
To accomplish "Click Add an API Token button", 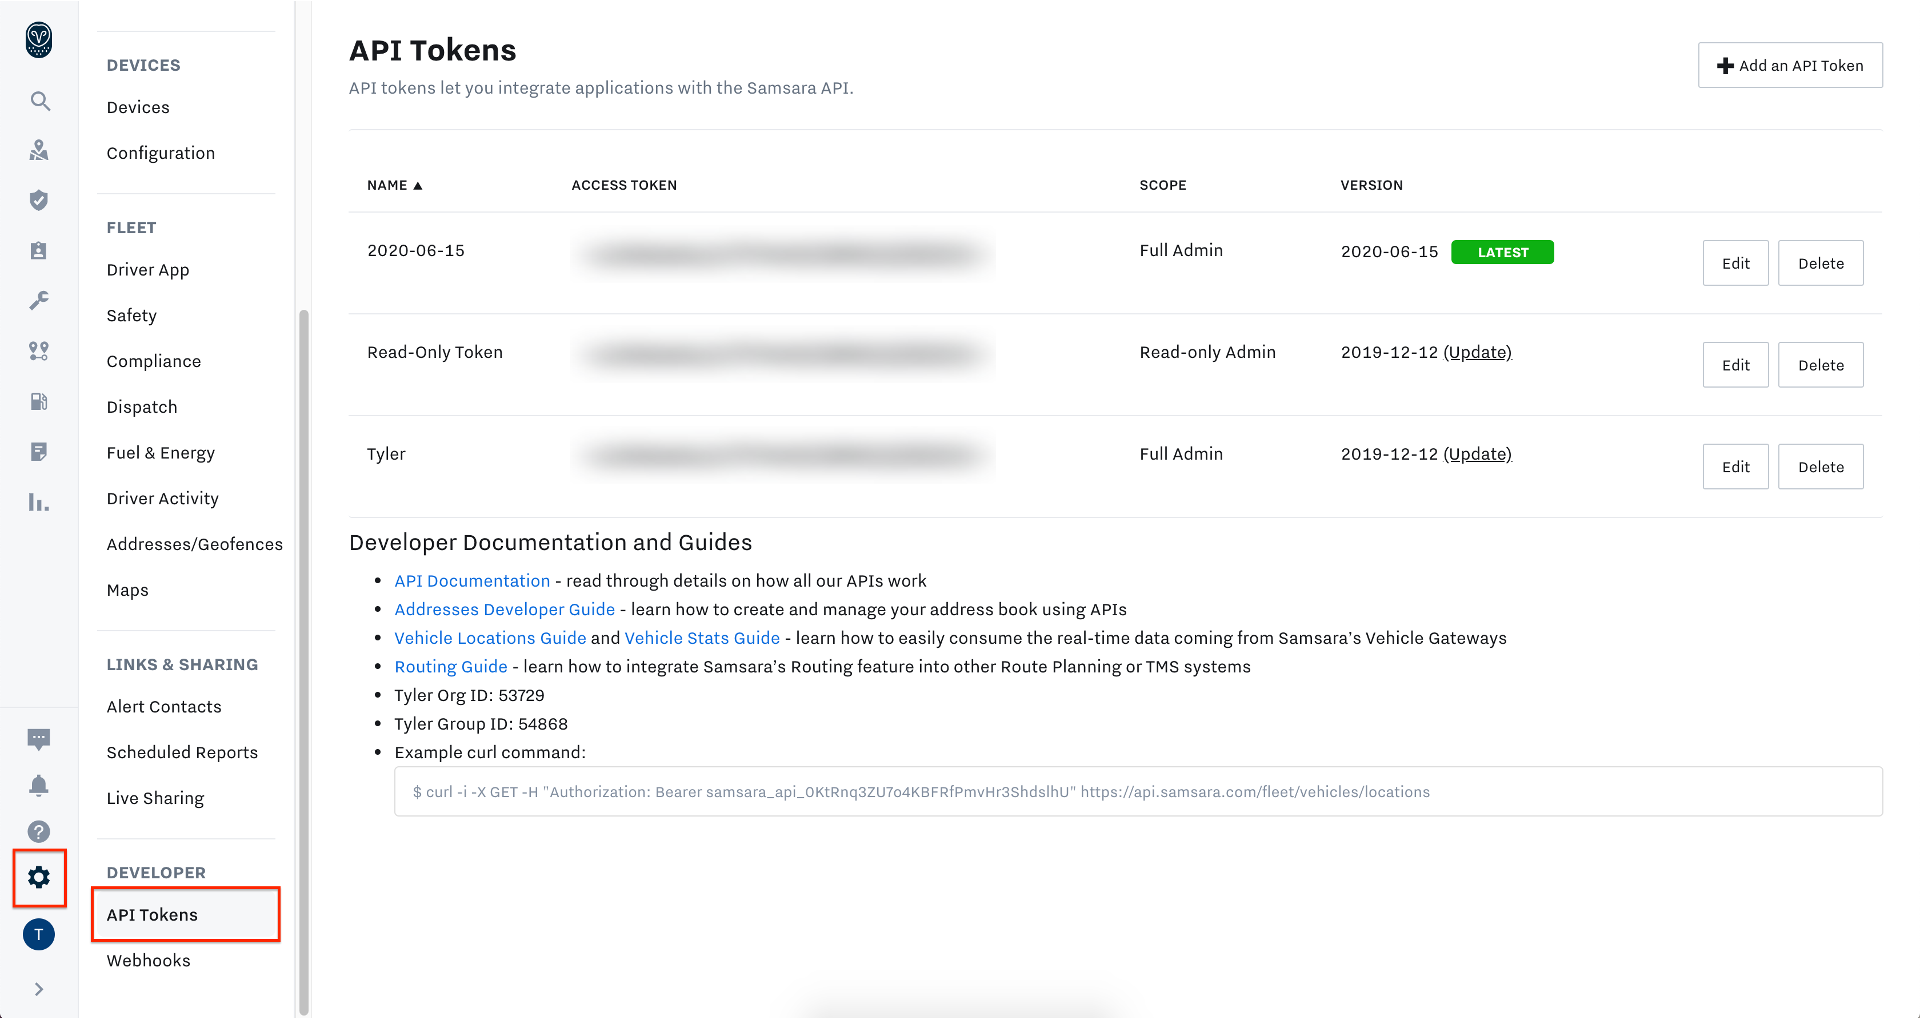I will (1790, 65).
